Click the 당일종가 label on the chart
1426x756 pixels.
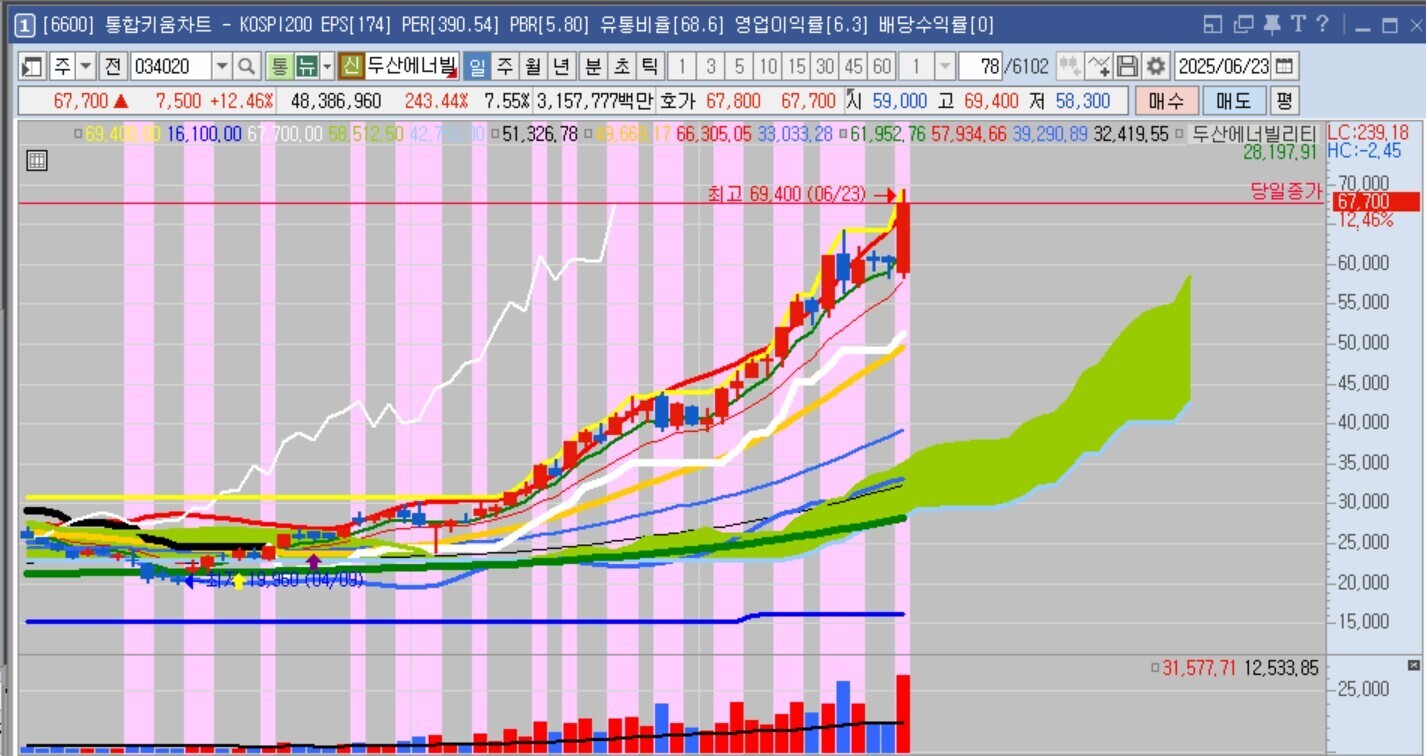1286,191
